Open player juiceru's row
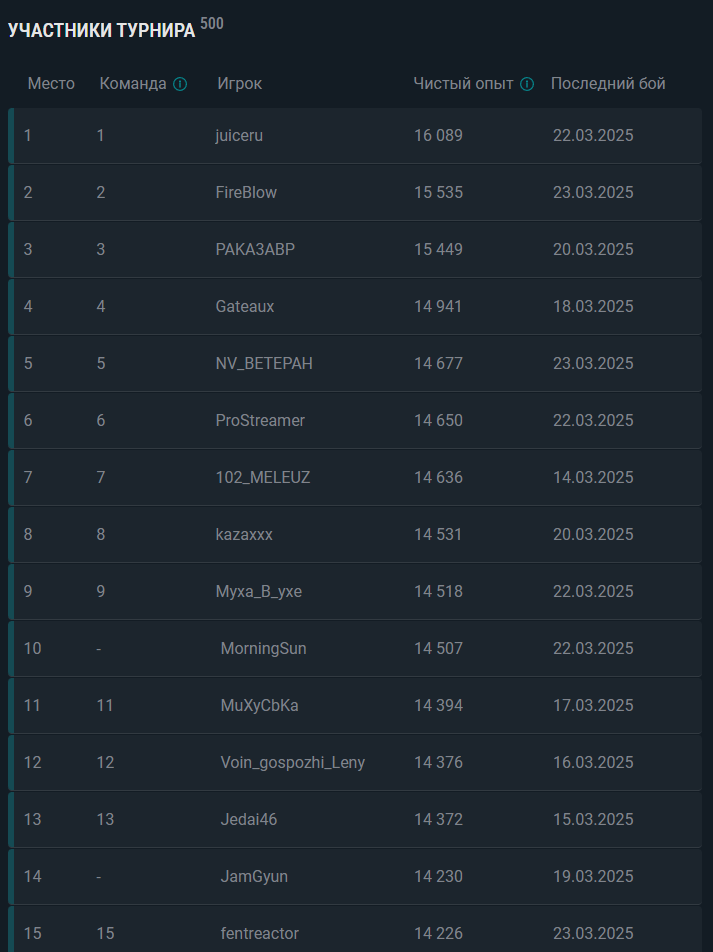The width and height of the screenshot is (713, 952). [x=355, y=135]
